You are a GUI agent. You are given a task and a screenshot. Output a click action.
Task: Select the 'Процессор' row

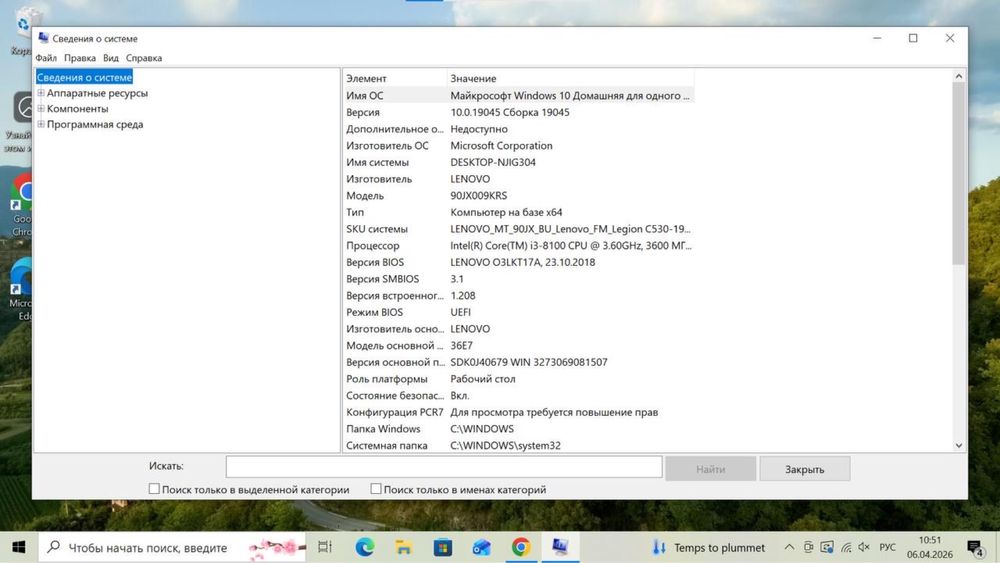point(518,245)
